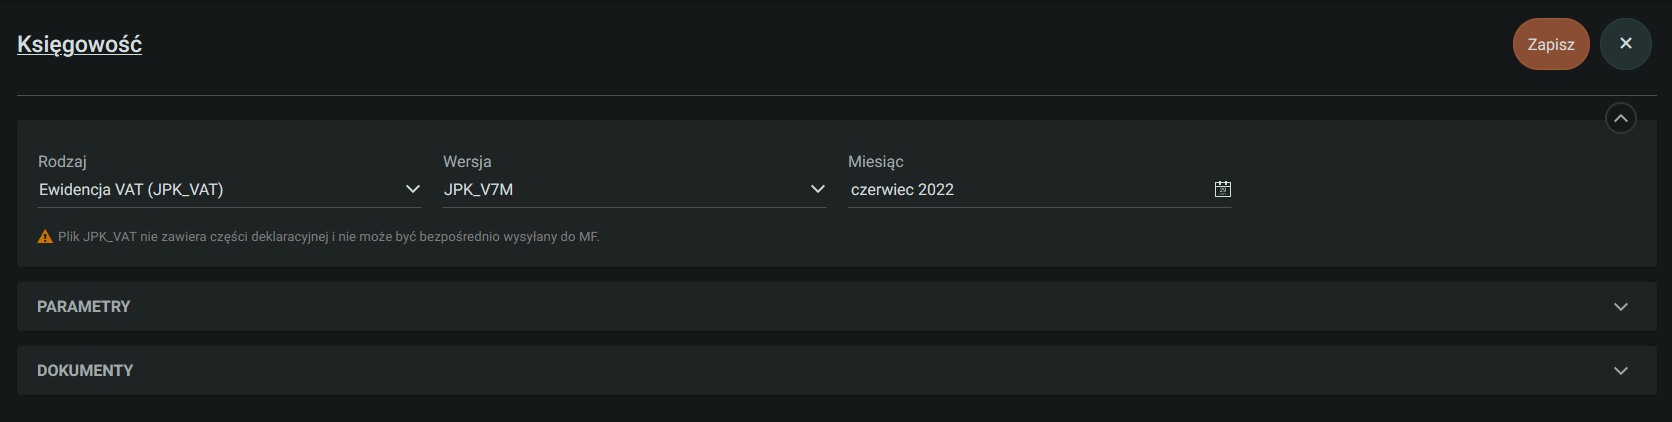Expand DOKUMENTY using its chevron arrow
This screenshot has height=422, width=1672.
[1620, 371]
